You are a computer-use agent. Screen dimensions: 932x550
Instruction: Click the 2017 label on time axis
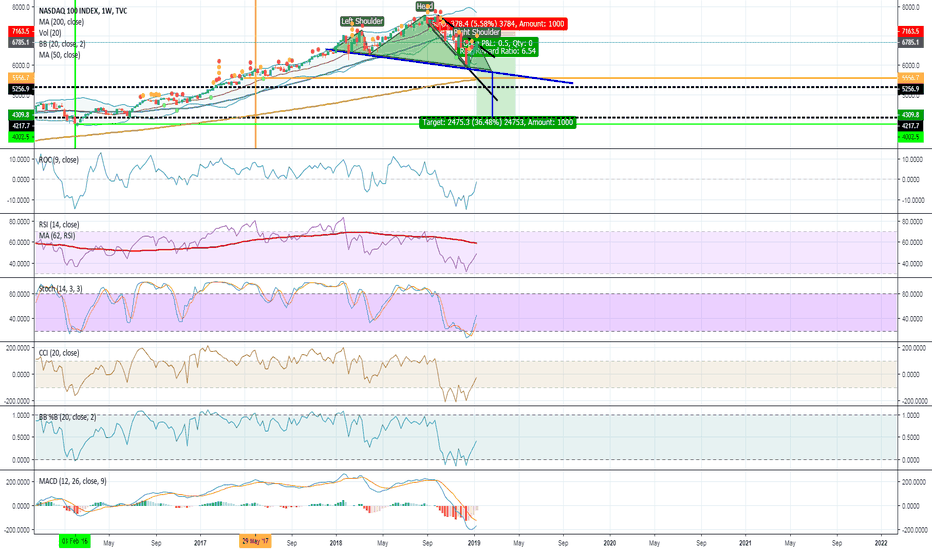coord(200,543)
